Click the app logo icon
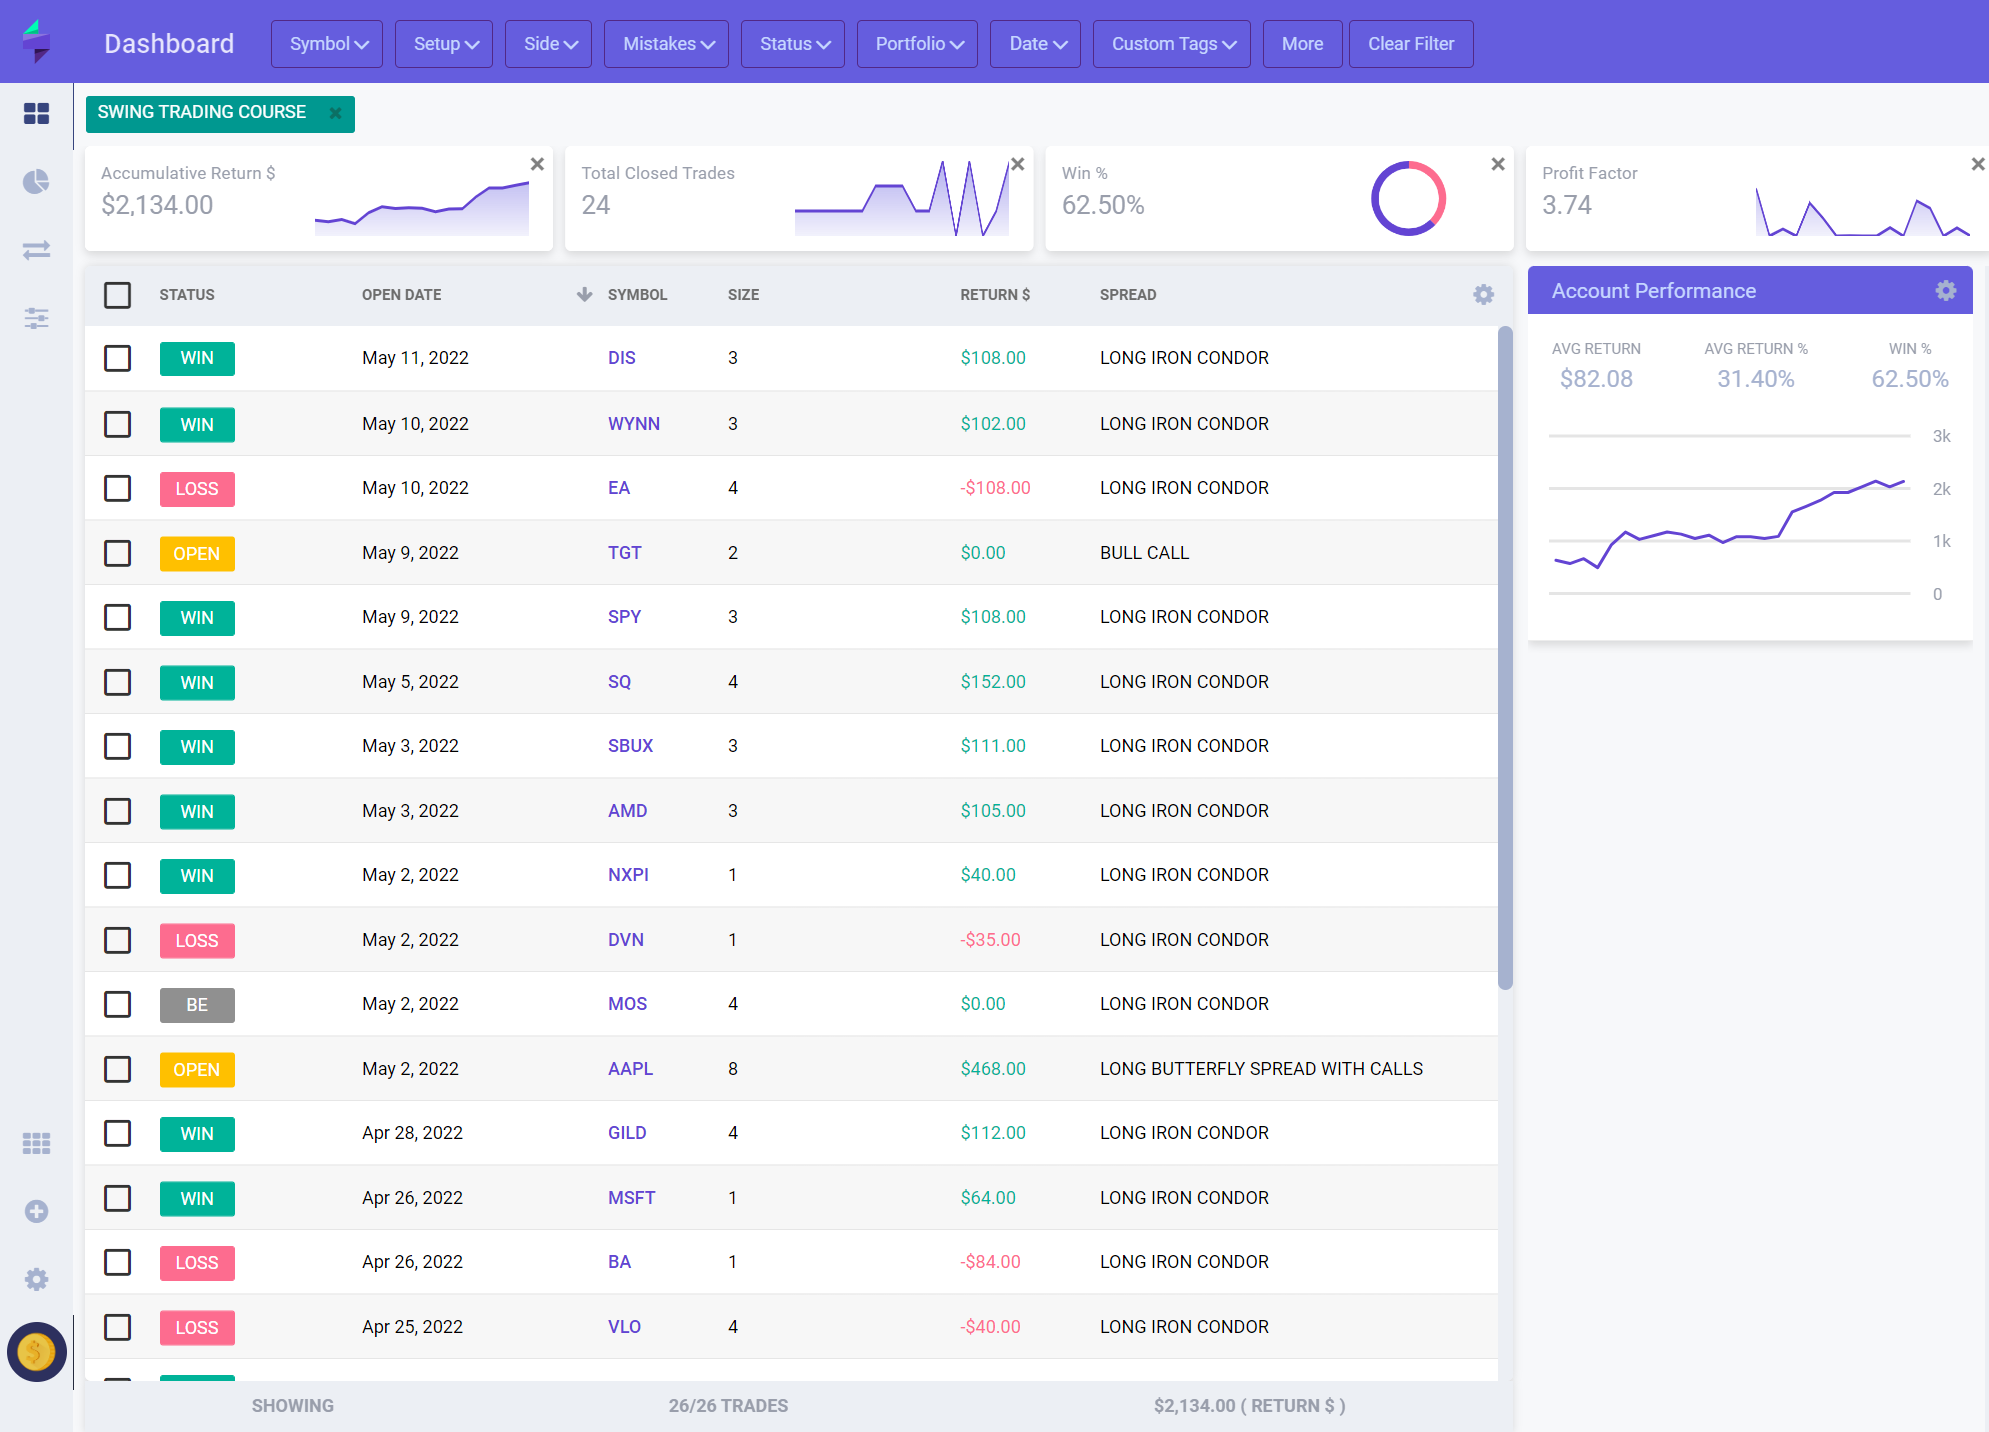 click(36, 41)
